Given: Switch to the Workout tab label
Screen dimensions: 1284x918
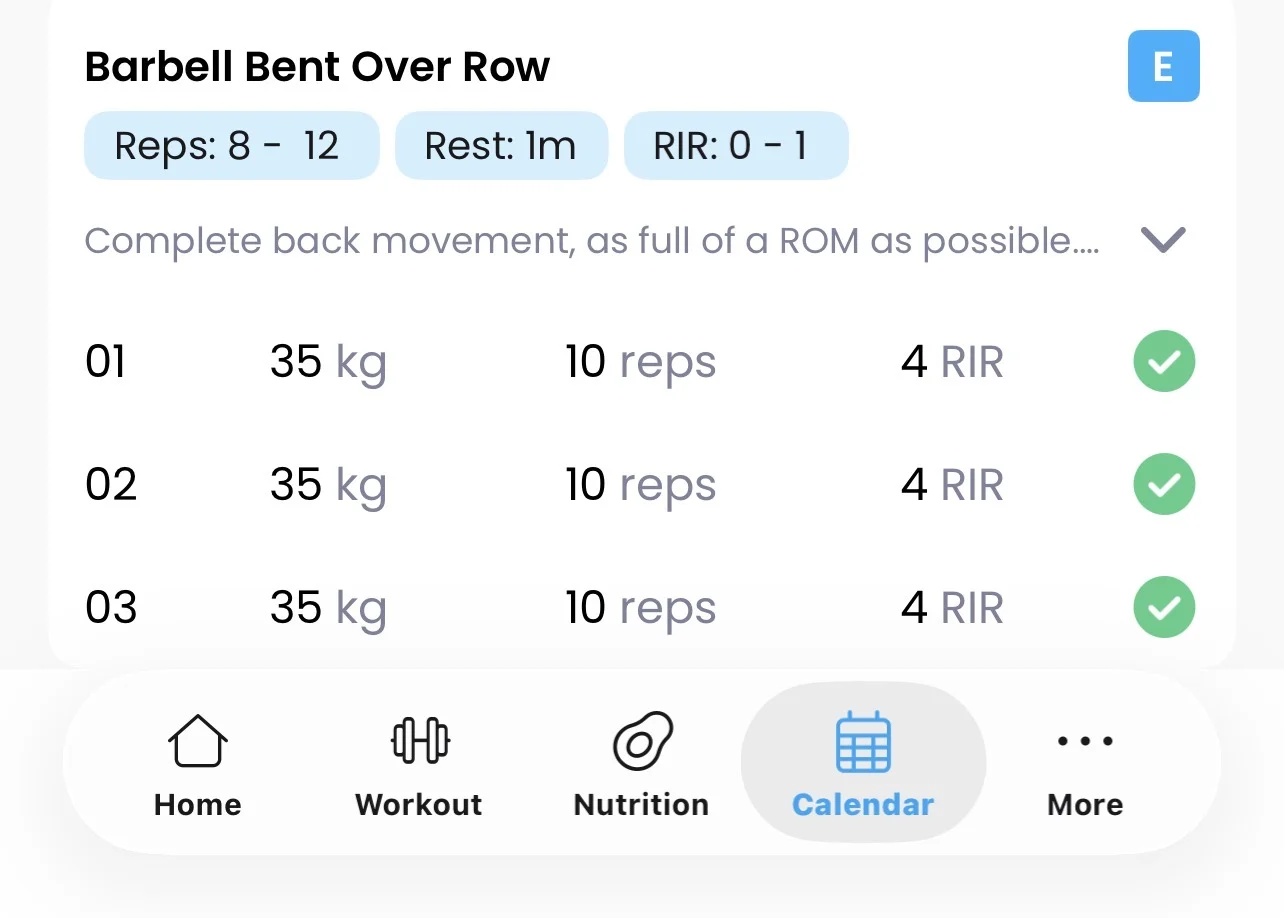Looking at the screenshot, I should (419, 805).
